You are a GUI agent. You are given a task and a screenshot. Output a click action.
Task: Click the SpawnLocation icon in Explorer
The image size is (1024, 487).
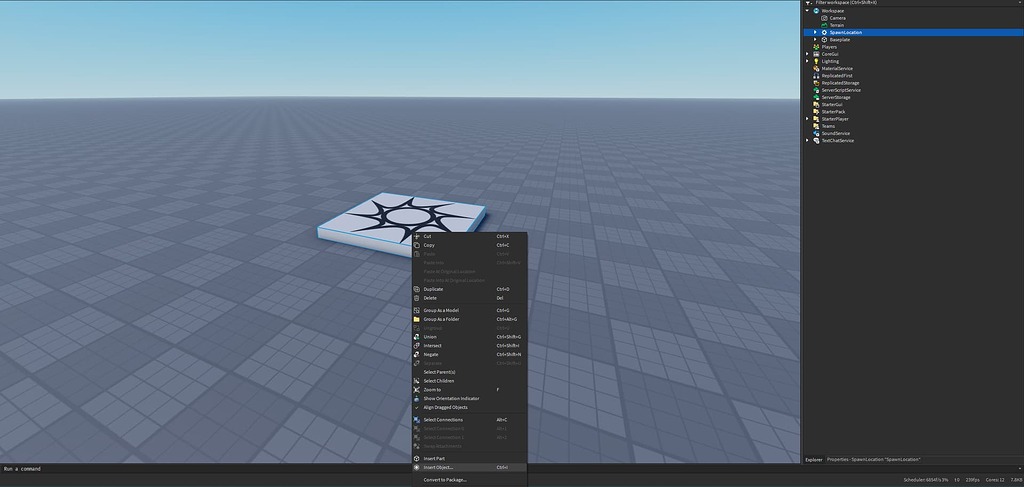pyautogui.click(x=824, y=33)
